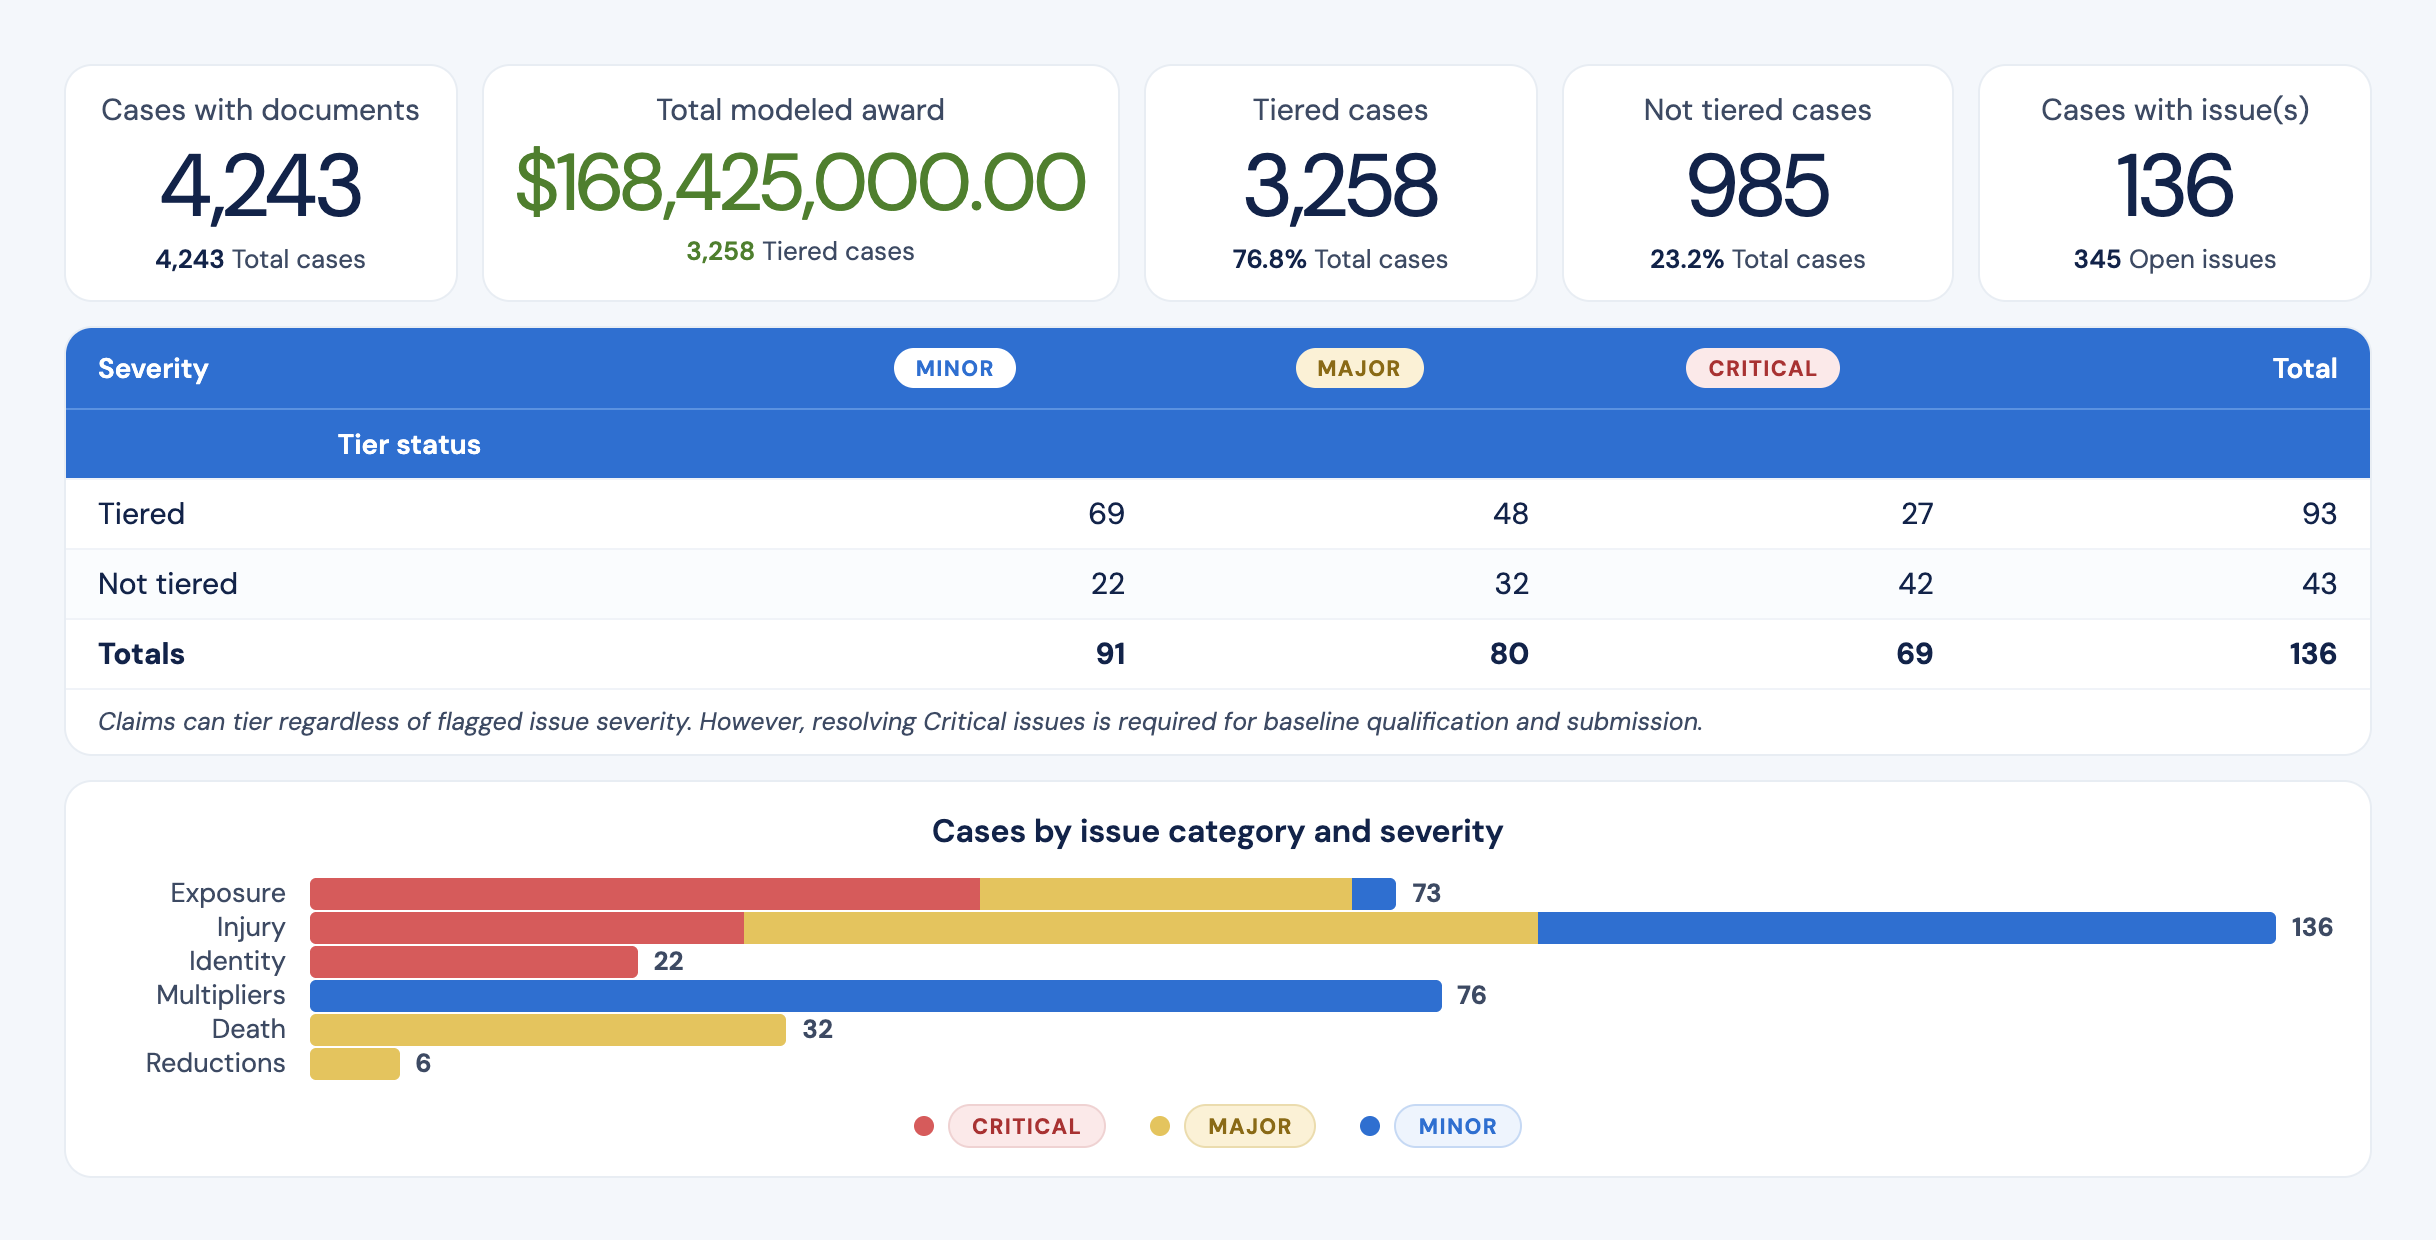Select the Total modeled award card
The image size is (2436, 1240).
(800, 183)
